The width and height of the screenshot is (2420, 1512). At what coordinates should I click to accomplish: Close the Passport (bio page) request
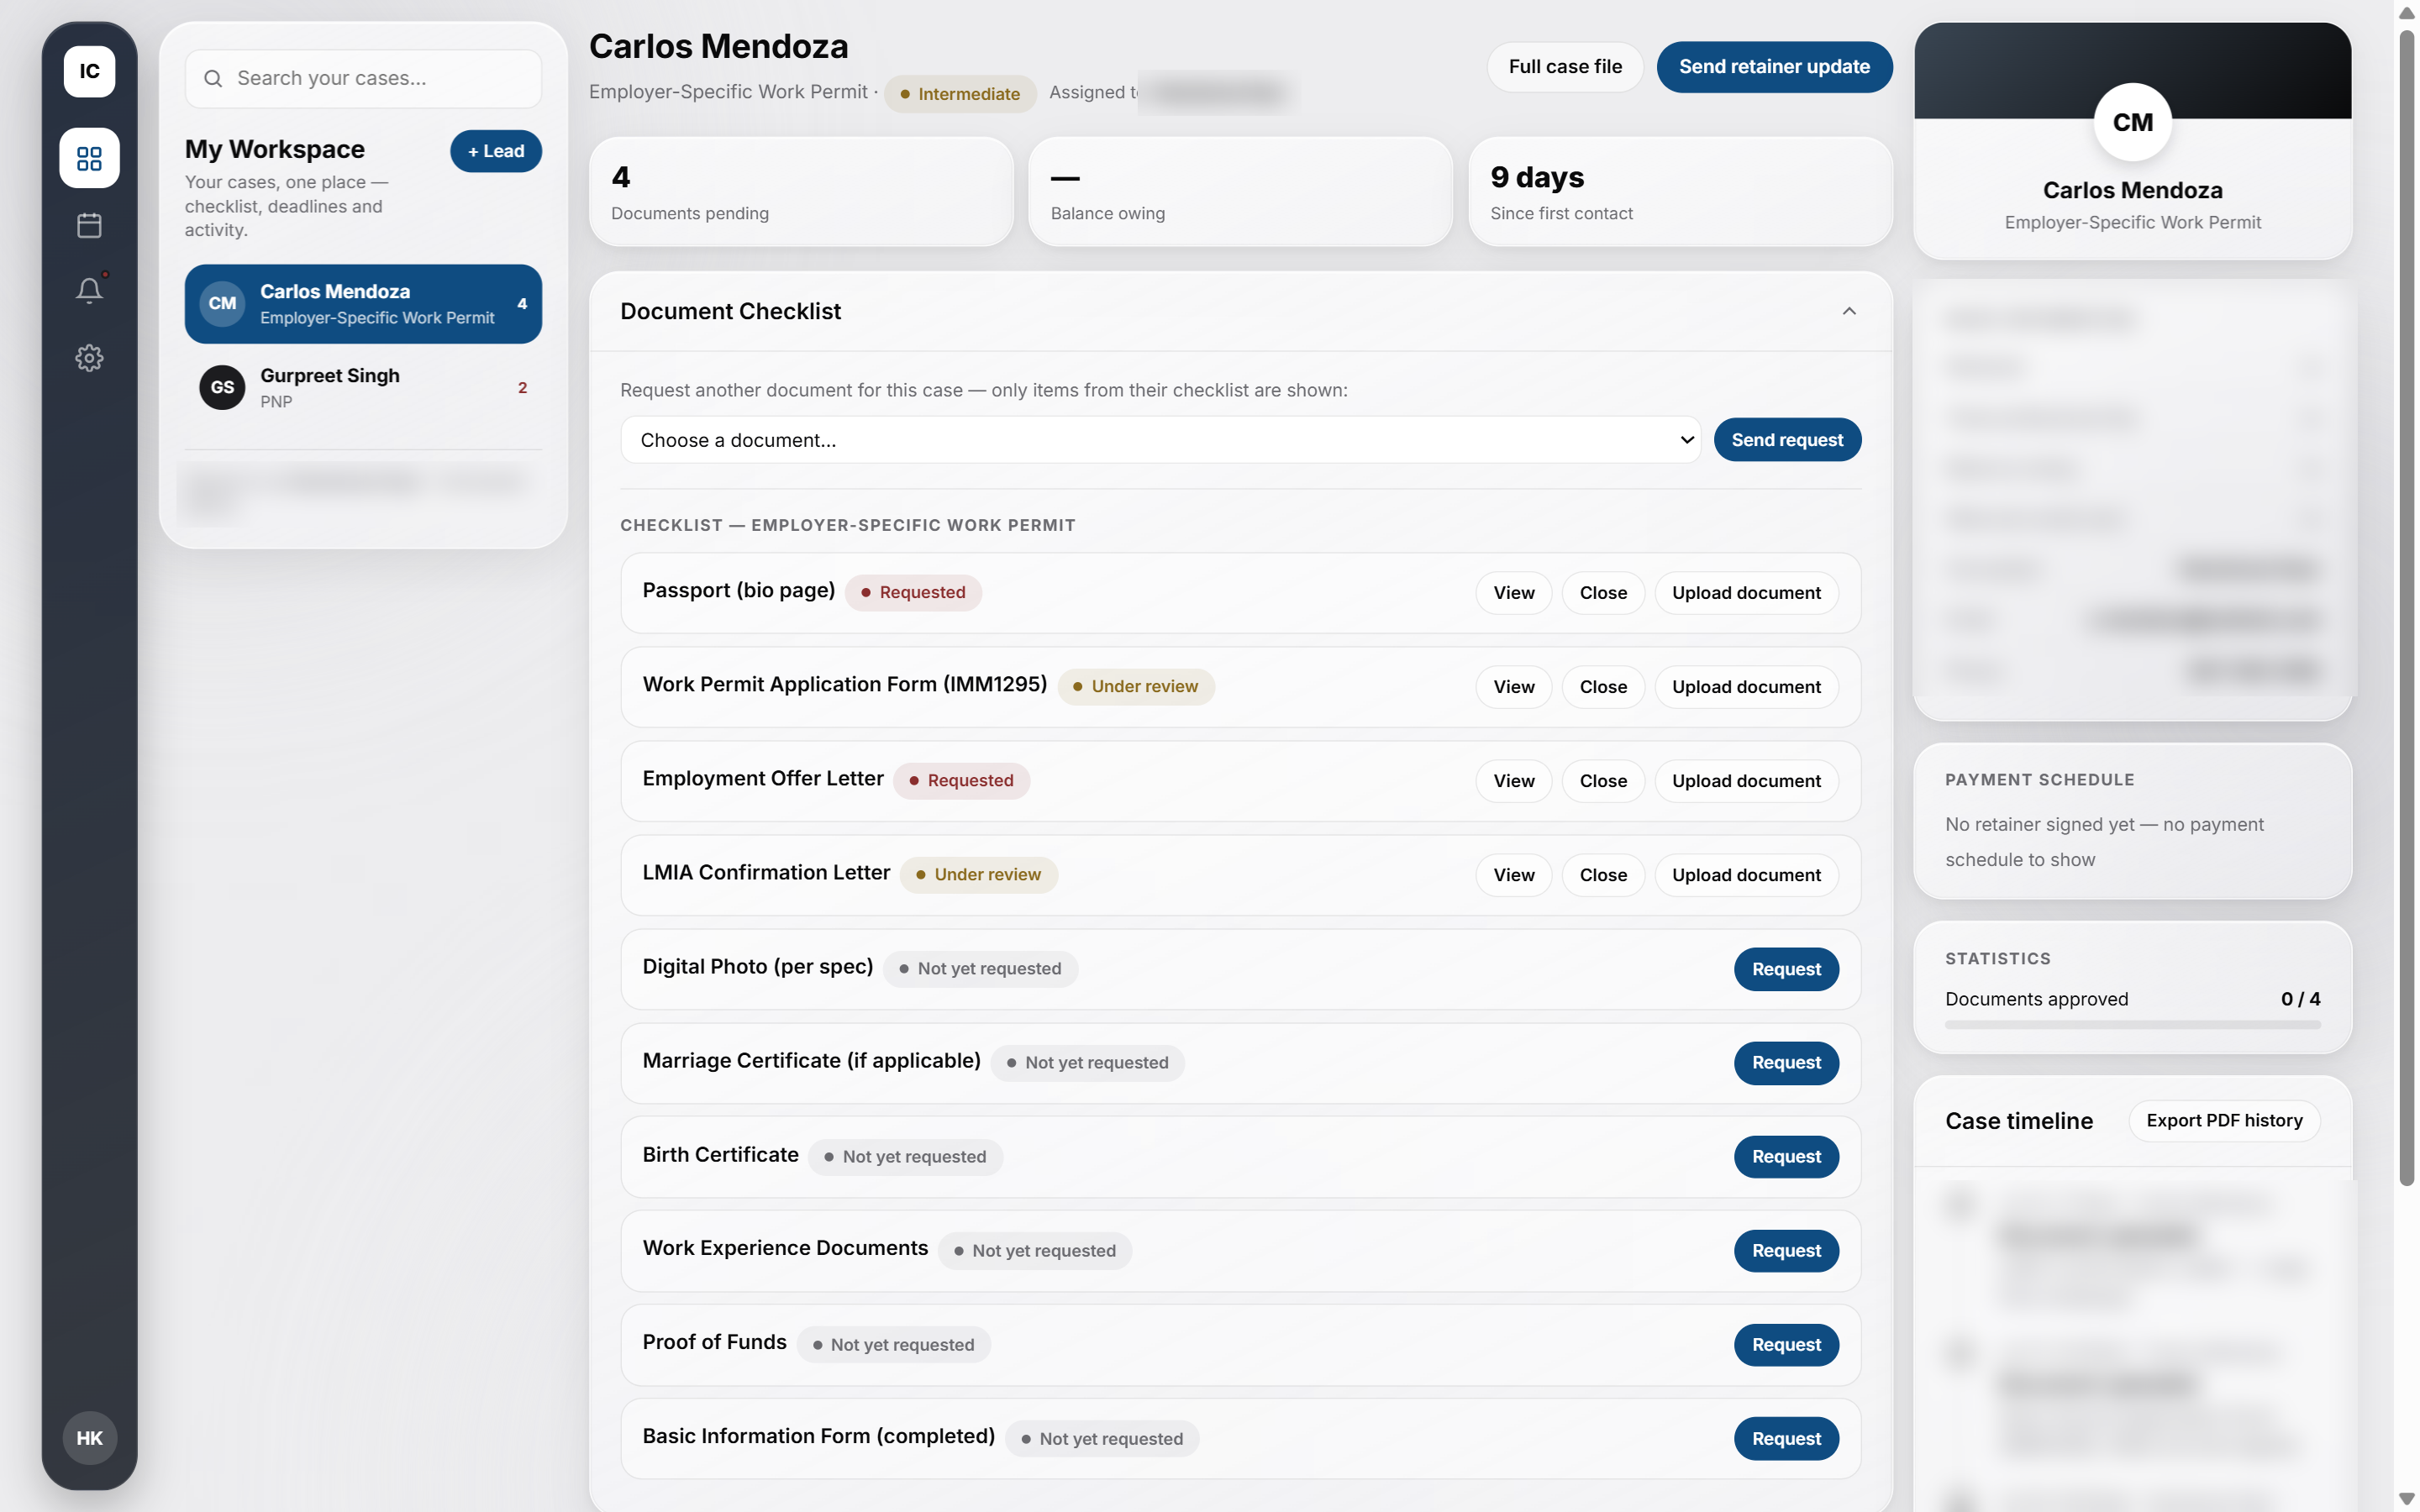[x=1603, y=593]
